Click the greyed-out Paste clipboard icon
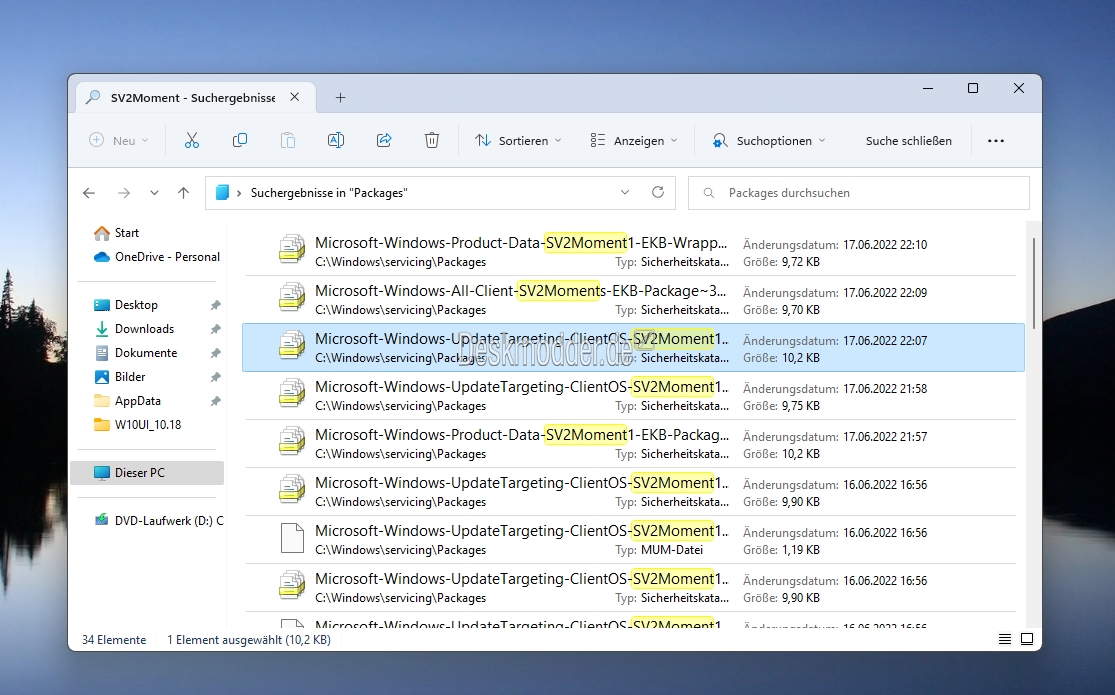 click(288, 141)
